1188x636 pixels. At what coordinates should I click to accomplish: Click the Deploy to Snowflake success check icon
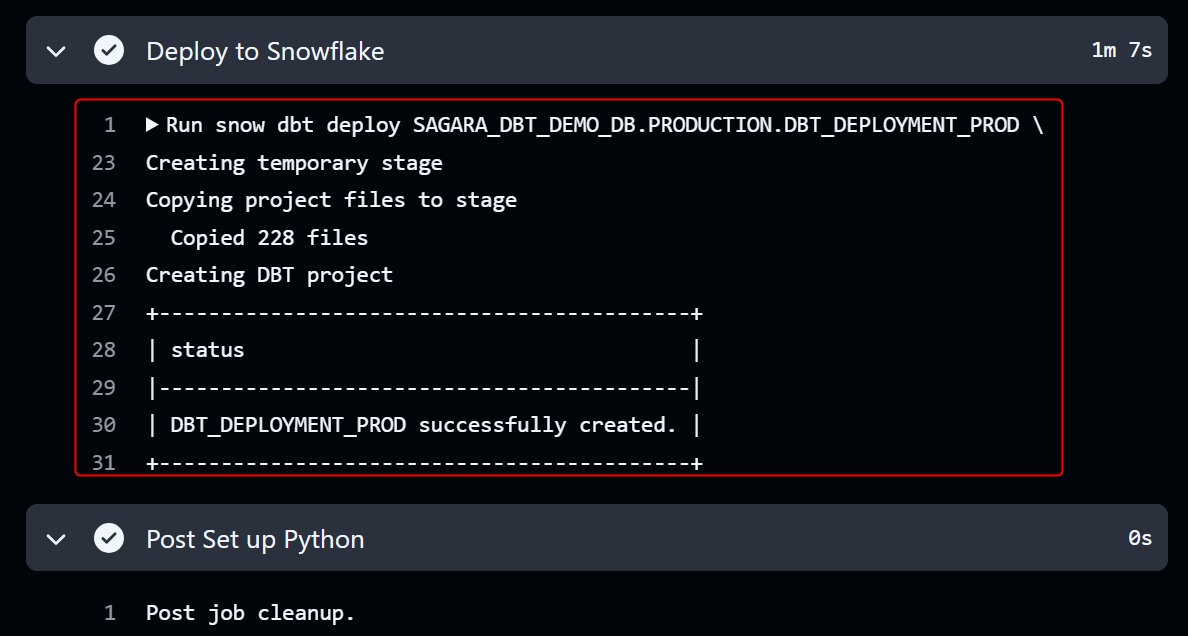(x=109, y=50)
